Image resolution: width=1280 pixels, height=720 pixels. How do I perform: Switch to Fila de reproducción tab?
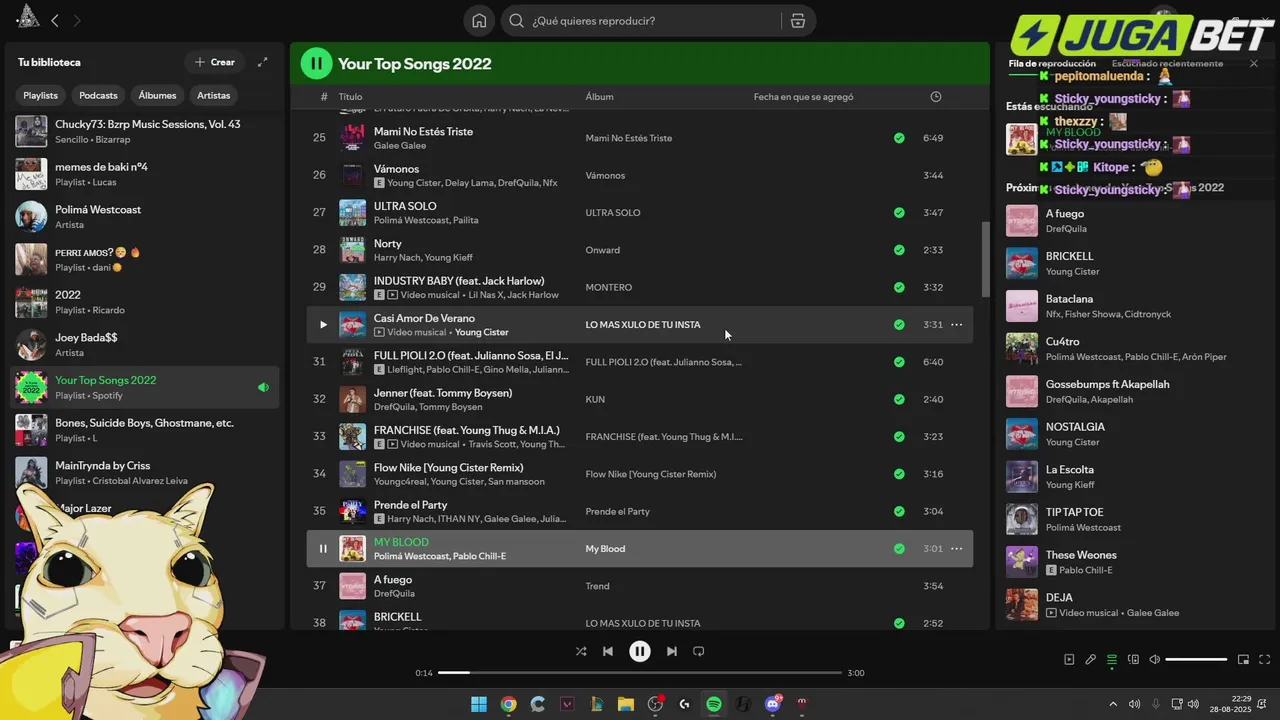tap(1052, 63)
